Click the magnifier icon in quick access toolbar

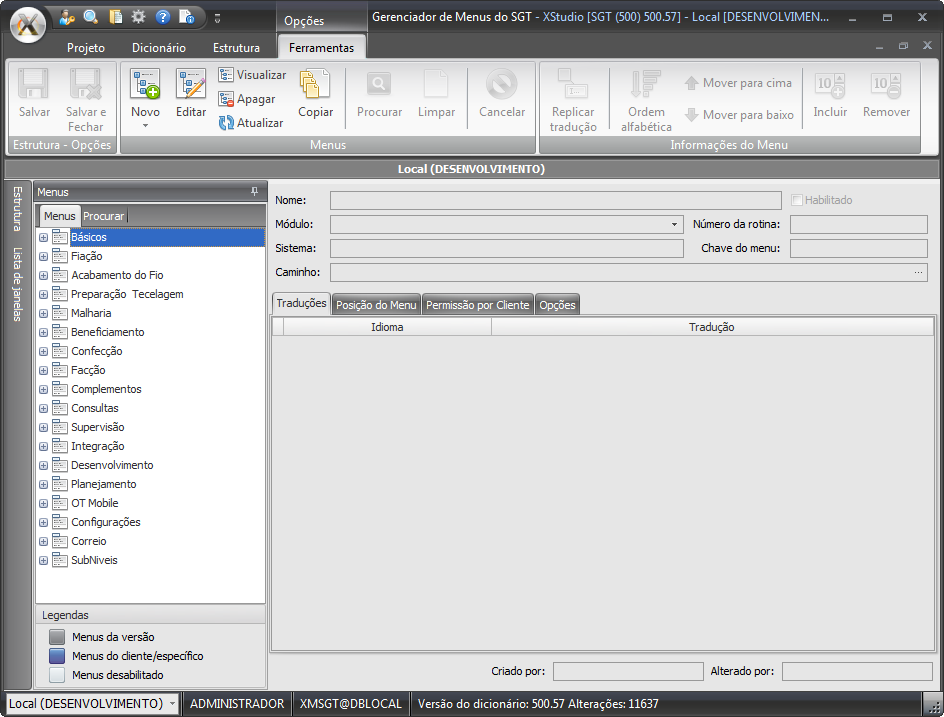91,17
